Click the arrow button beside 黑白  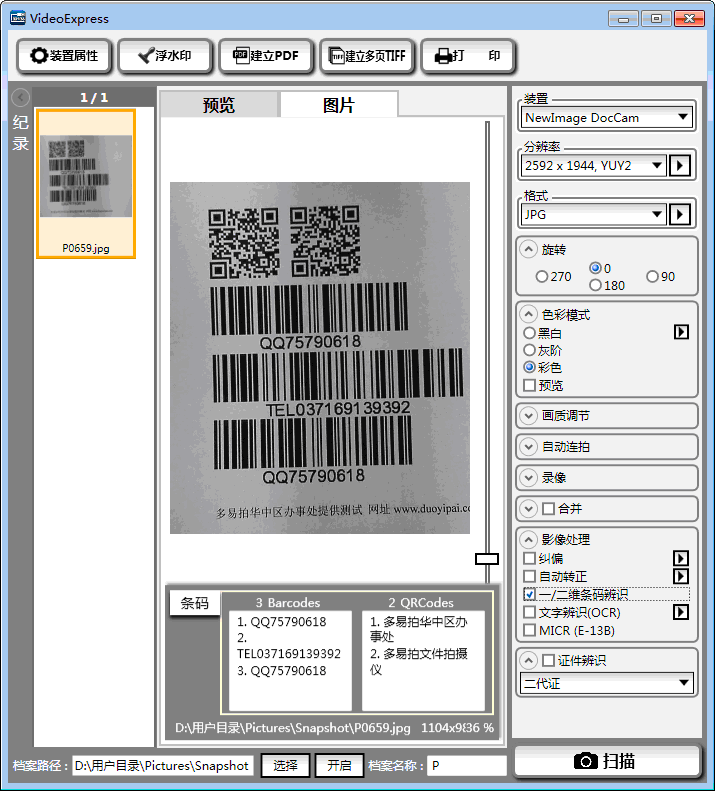coord(681,332)
